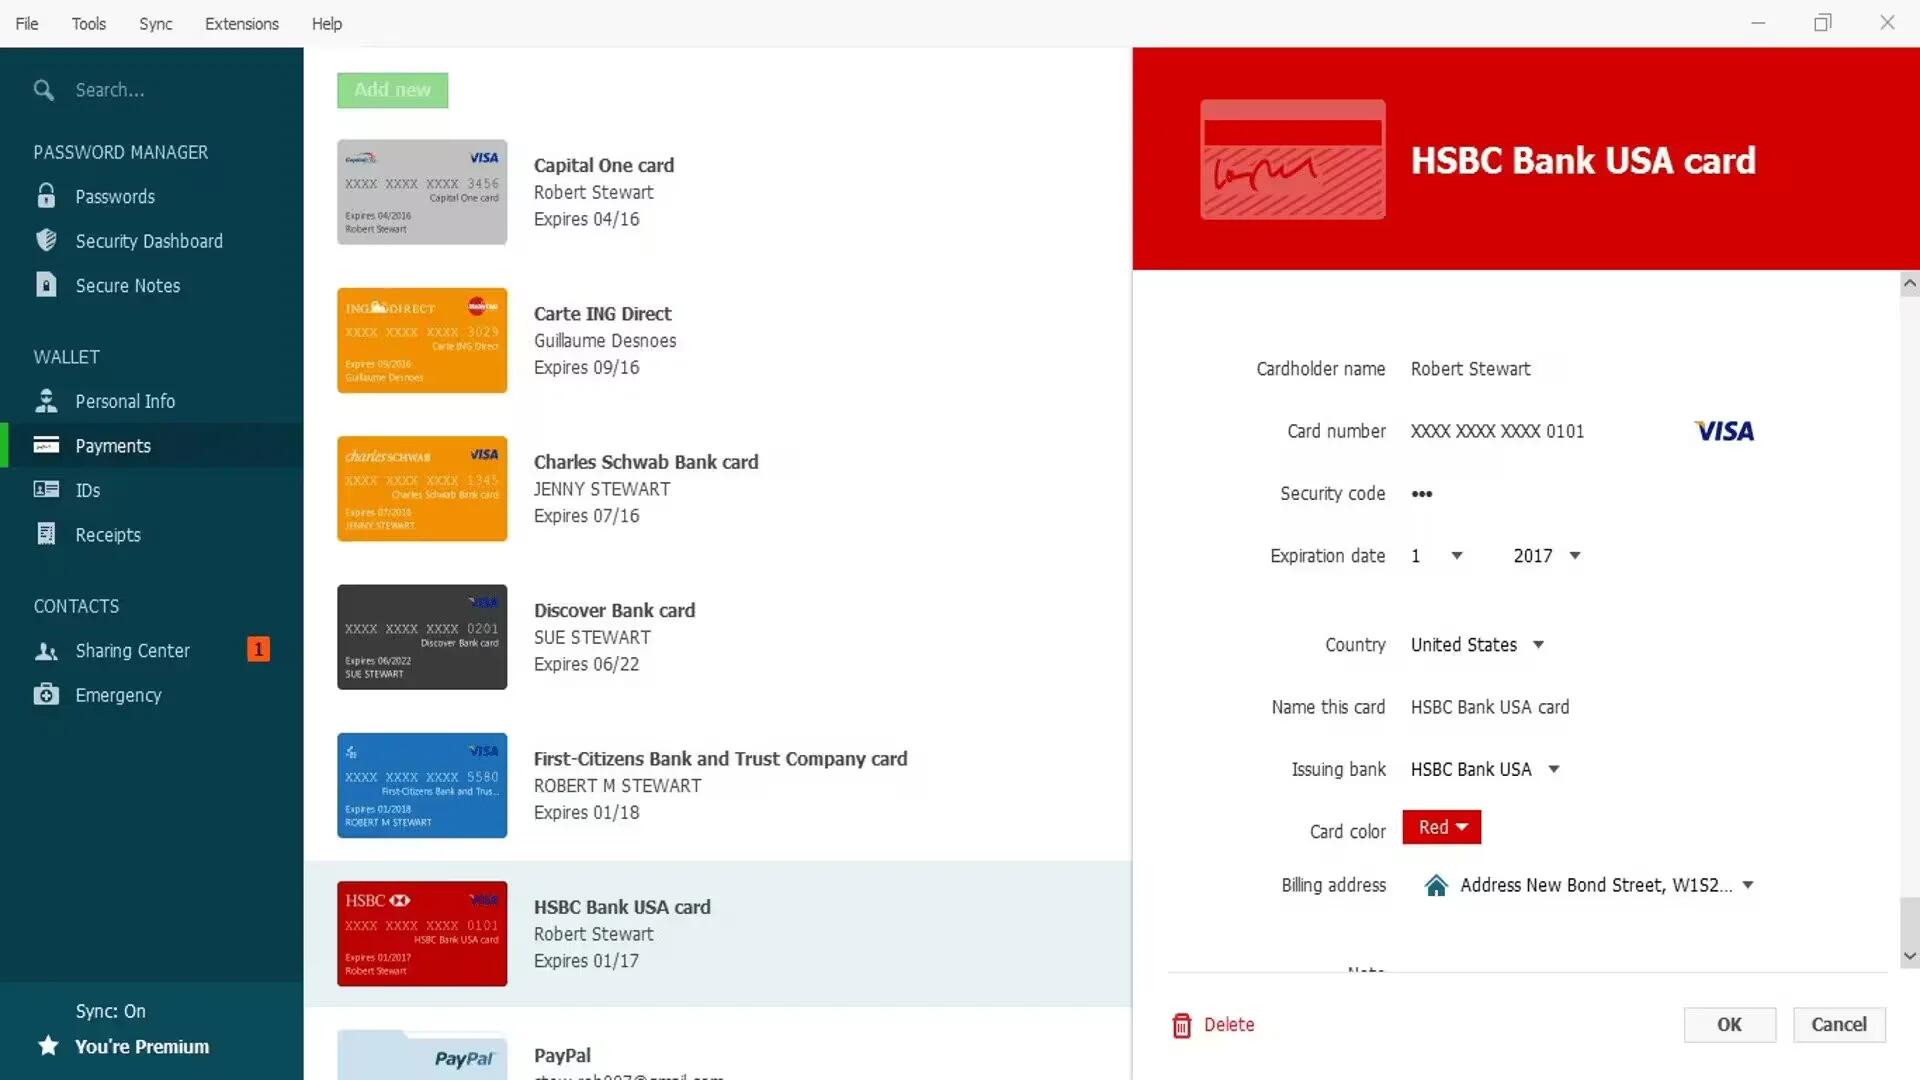Click First-Citizens Bank and Trust title

click(x=721, y=759)
